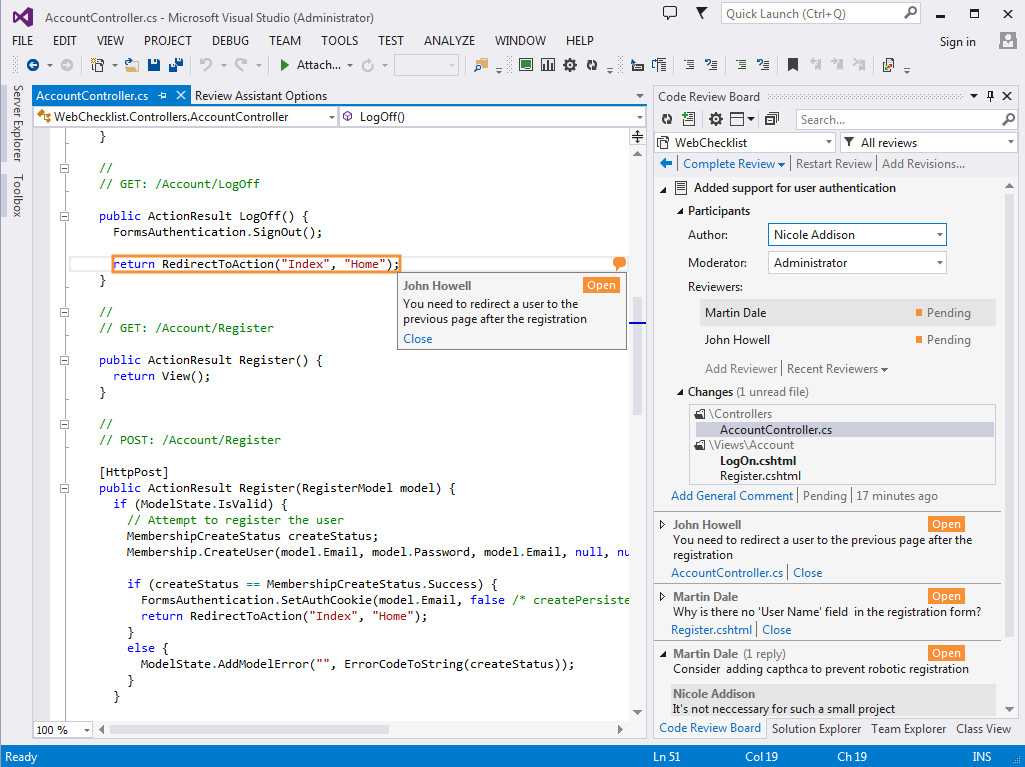
Task: Pin the Code Review Board panel
Action: click(990, 96)
